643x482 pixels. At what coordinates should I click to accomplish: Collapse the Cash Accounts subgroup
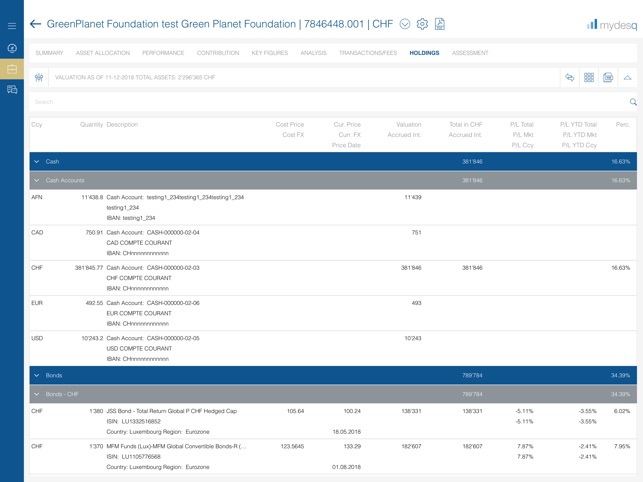37,180
